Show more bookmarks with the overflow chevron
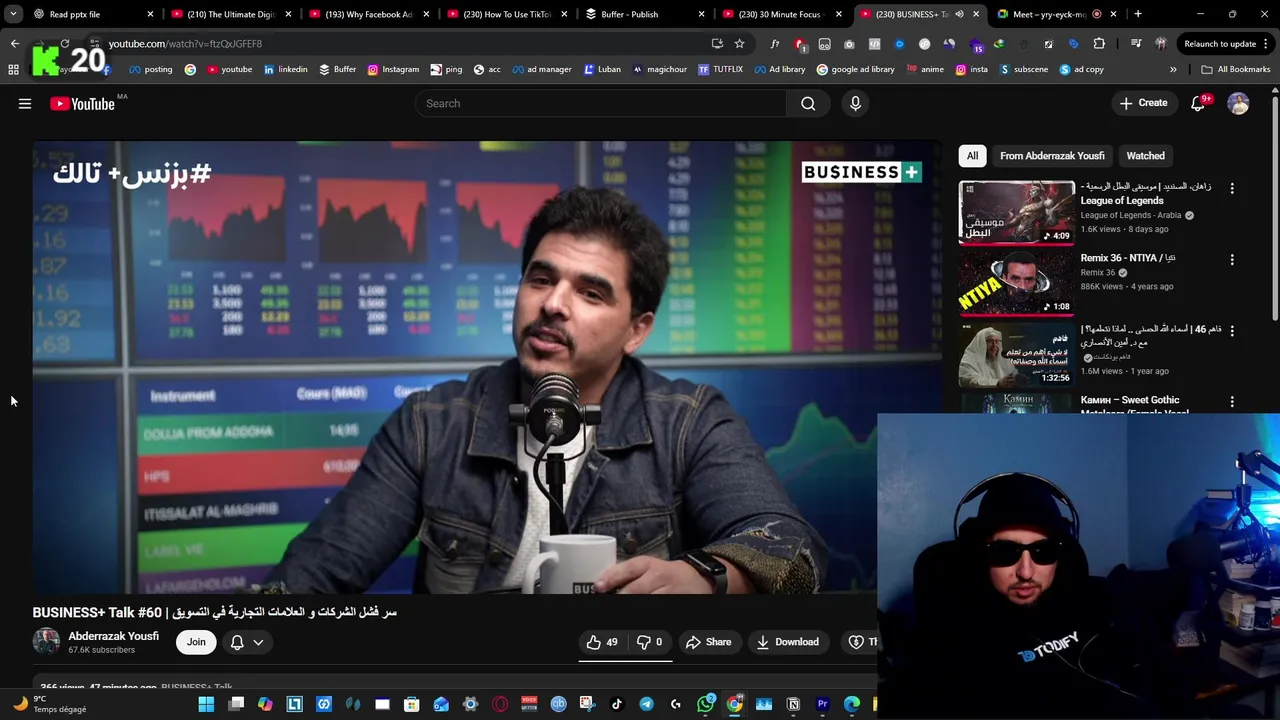 click(x=1173, y=69)
